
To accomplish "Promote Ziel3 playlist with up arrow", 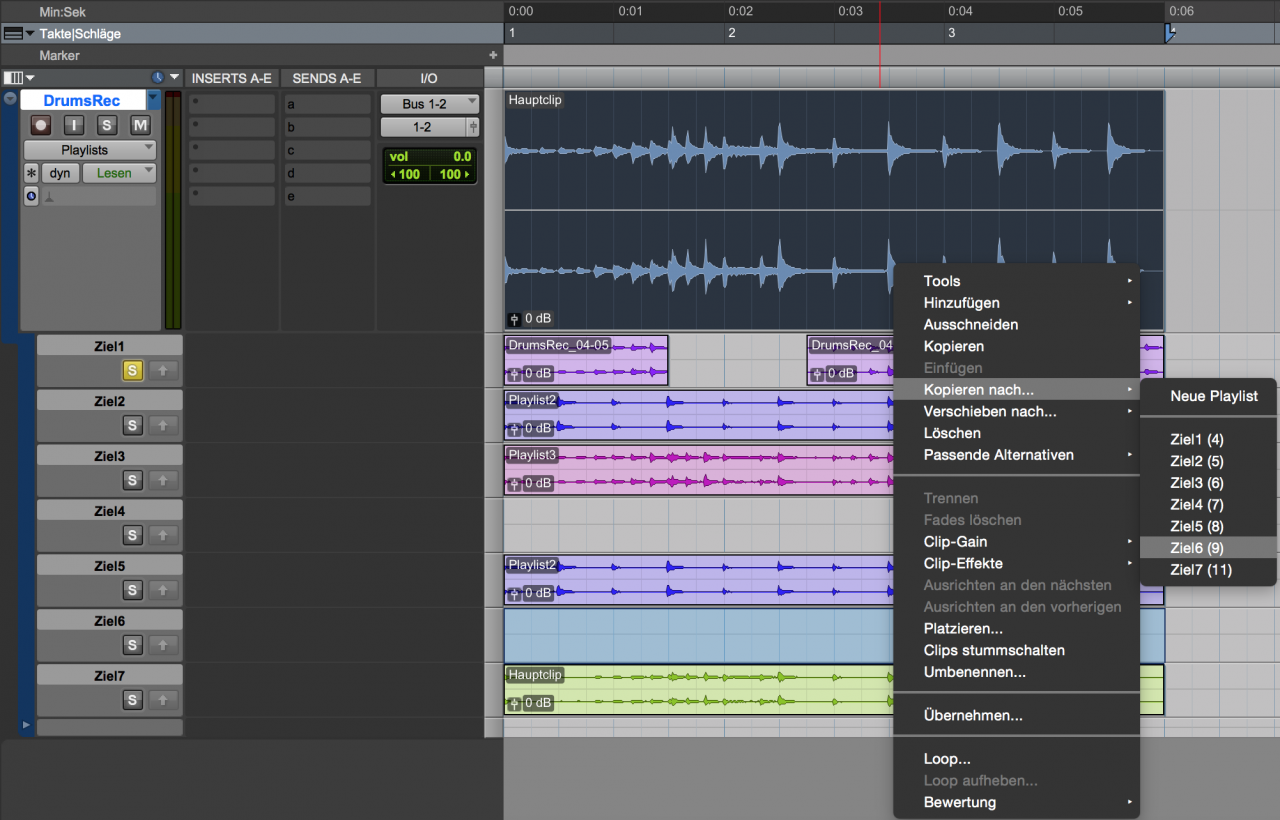I will point(164,481).
